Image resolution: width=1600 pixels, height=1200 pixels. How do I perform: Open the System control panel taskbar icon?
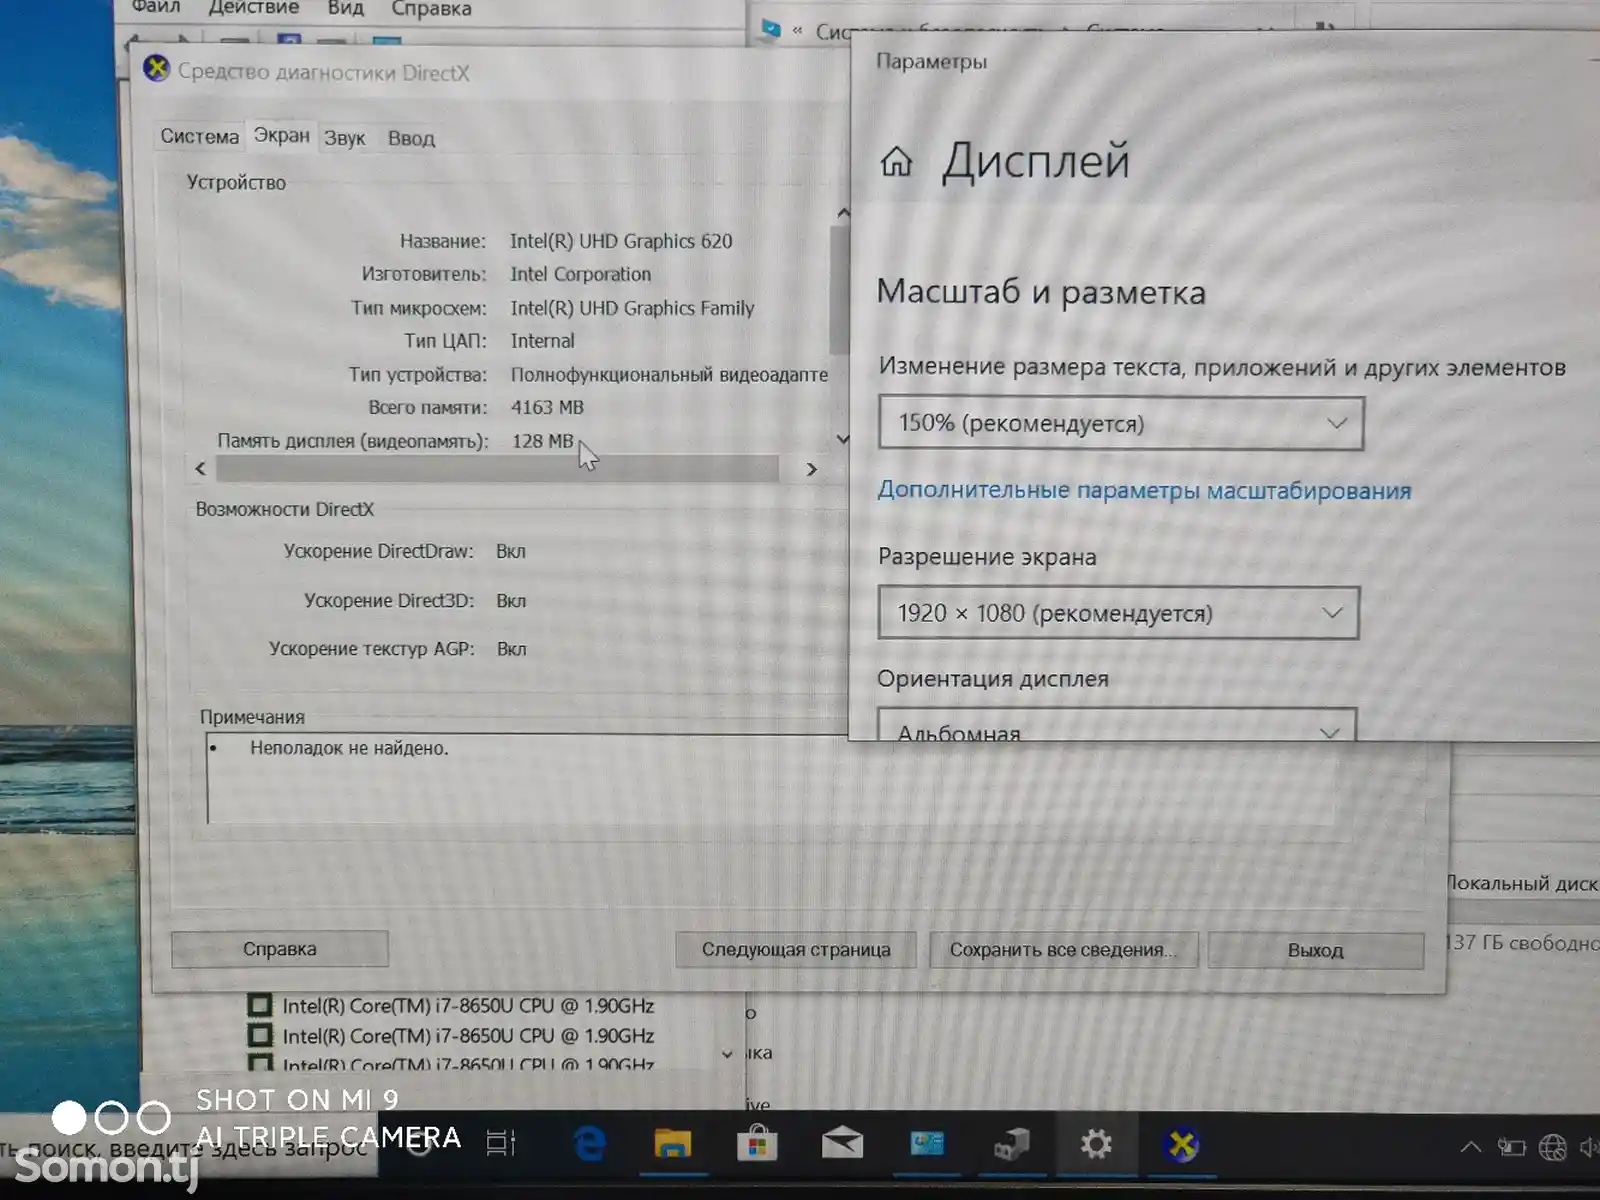pyautogui.click(x=927, y=1142)
